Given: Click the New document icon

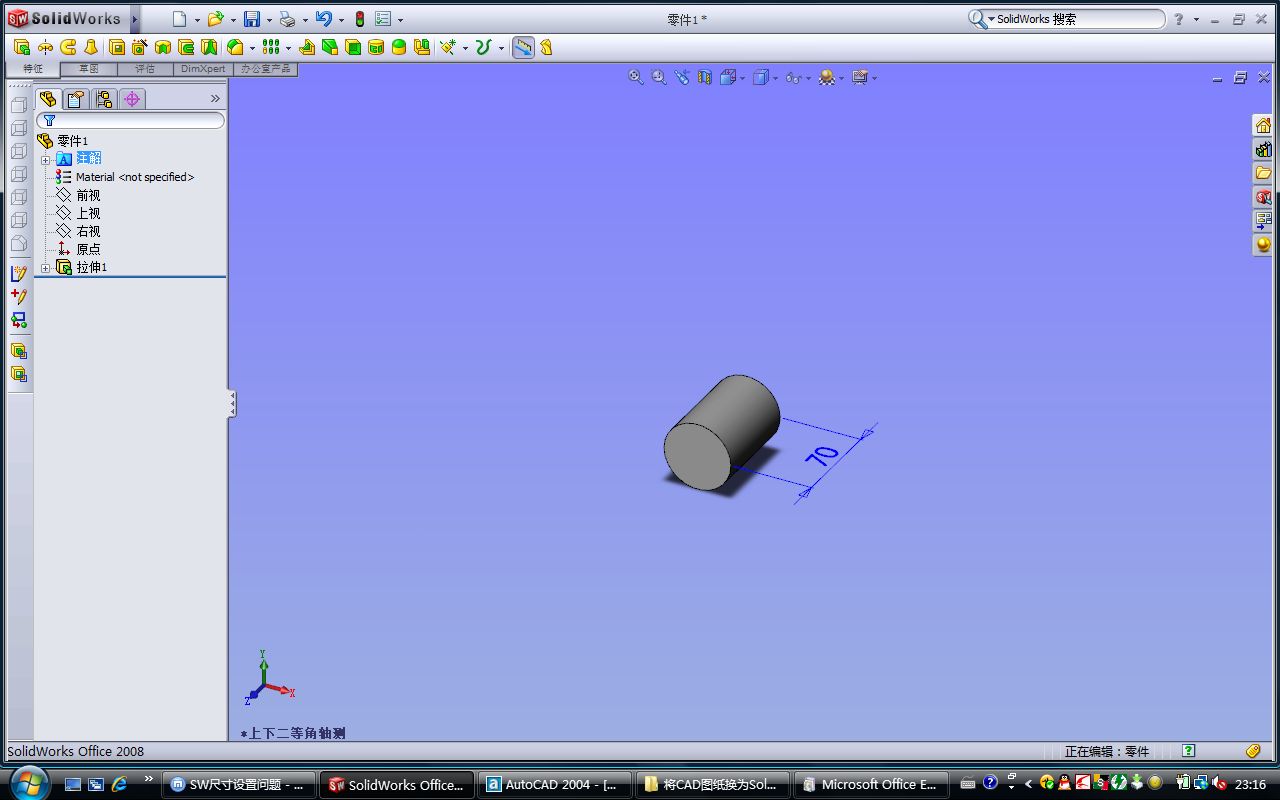Looking at the screenshot, I should (180, 19).
